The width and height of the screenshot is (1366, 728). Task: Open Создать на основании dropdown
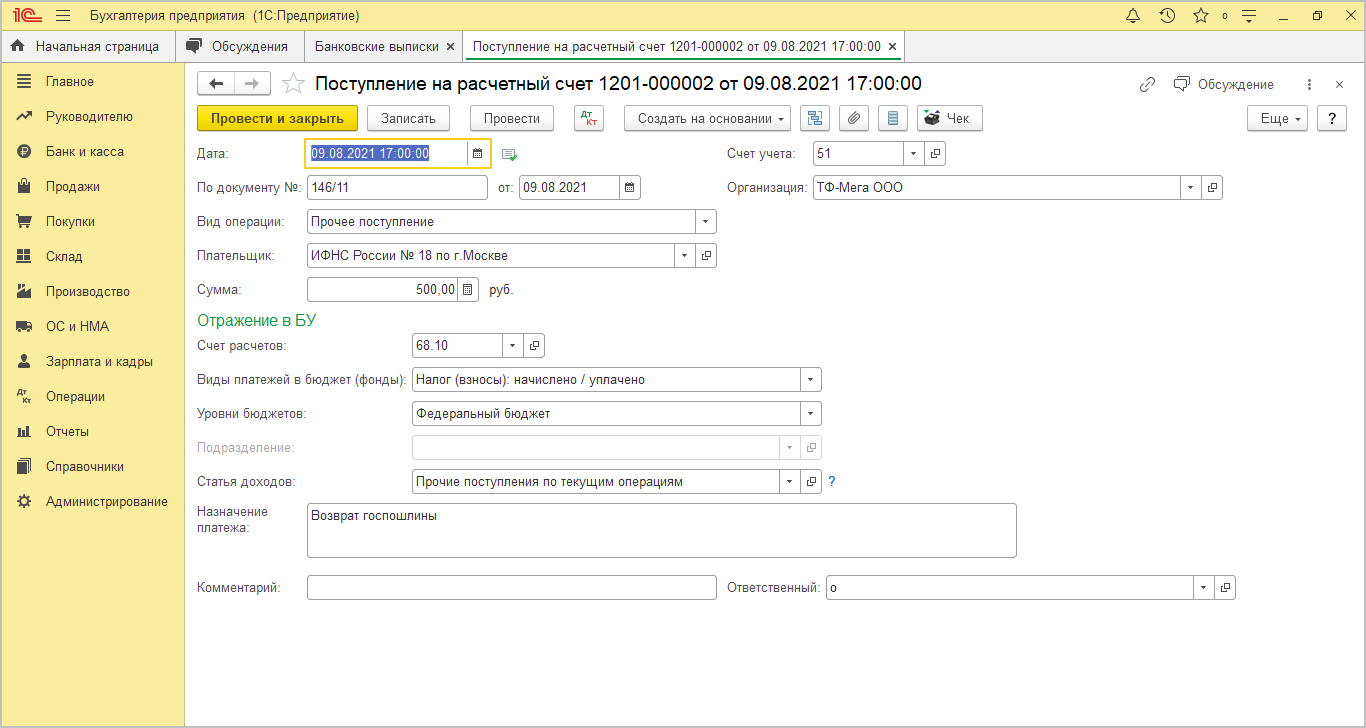click(707, 118)
